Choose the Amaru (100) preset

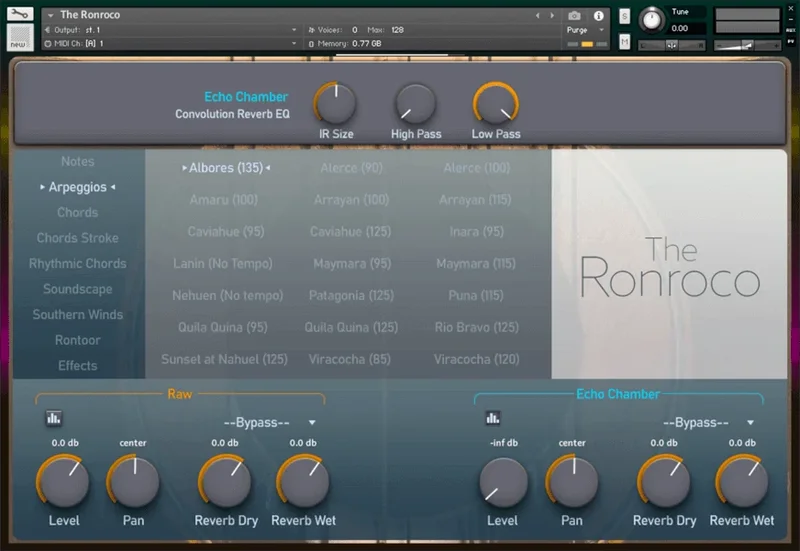point(223,200)
